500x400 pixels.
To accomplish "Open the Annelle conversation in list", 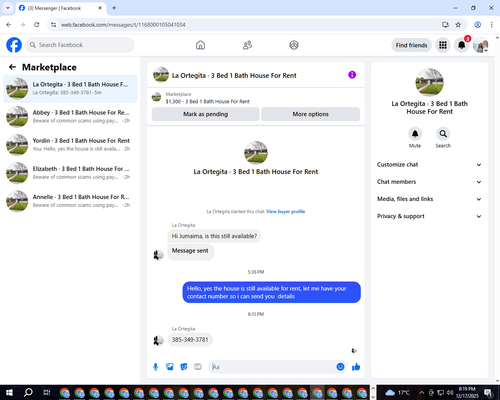I will 70,201.
